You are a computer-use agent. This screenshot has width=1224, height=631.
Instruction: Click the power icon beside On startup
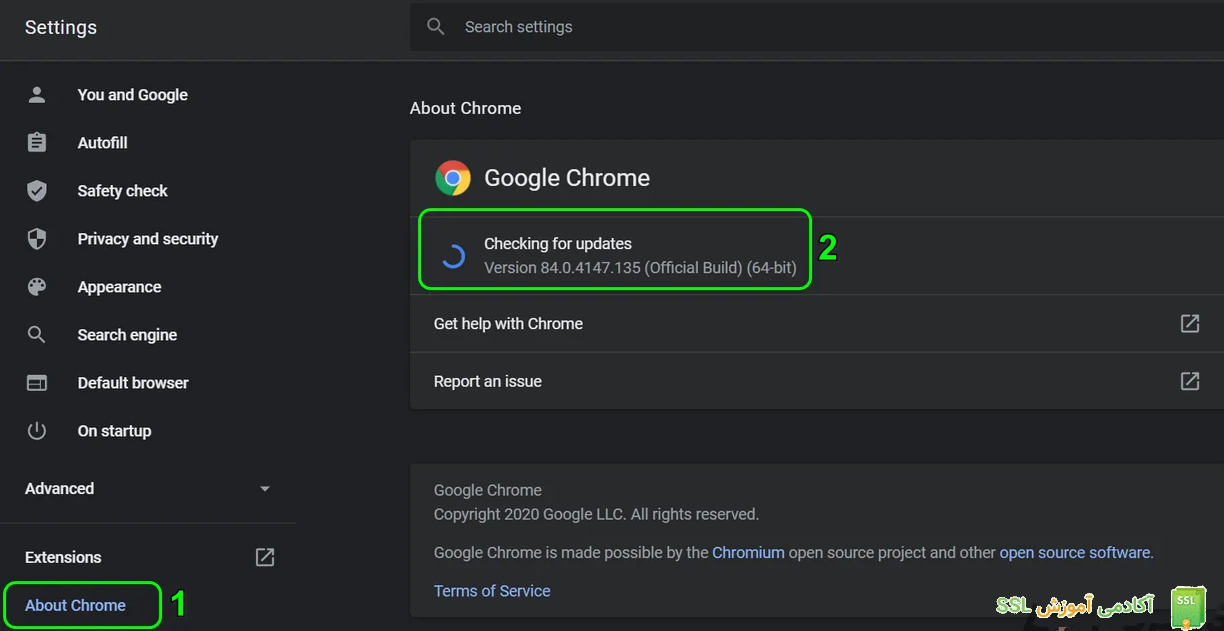[x=37, y=431]
